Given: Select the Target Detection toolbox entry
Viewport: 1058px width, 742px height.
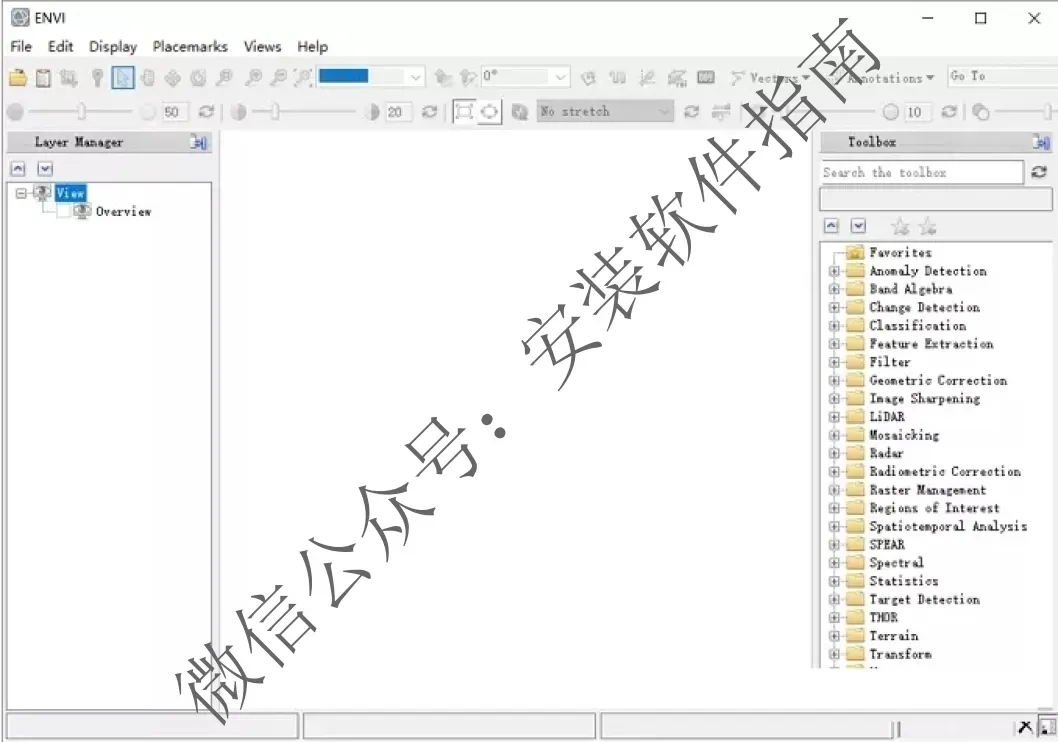Looking at the screenshot, I should (x=924, y=599).
